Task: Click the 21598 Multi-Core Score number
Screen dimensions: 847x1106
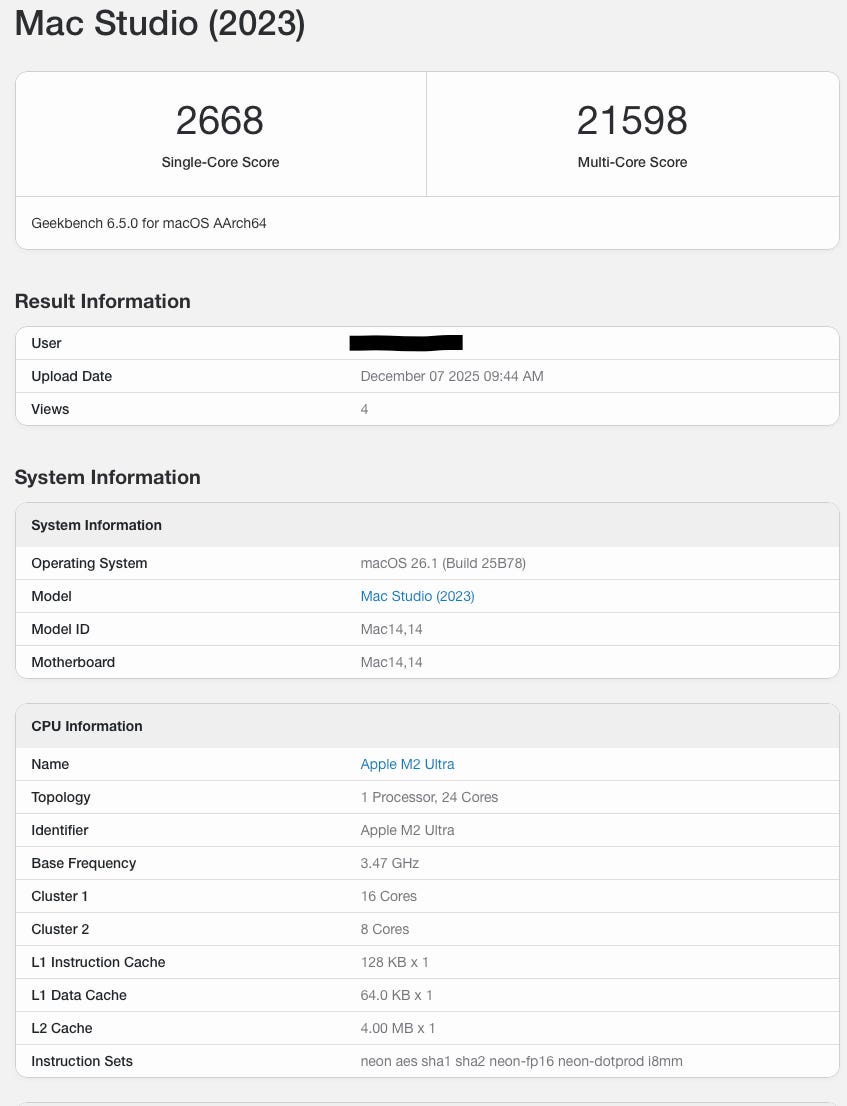Action: click(632, 121)
